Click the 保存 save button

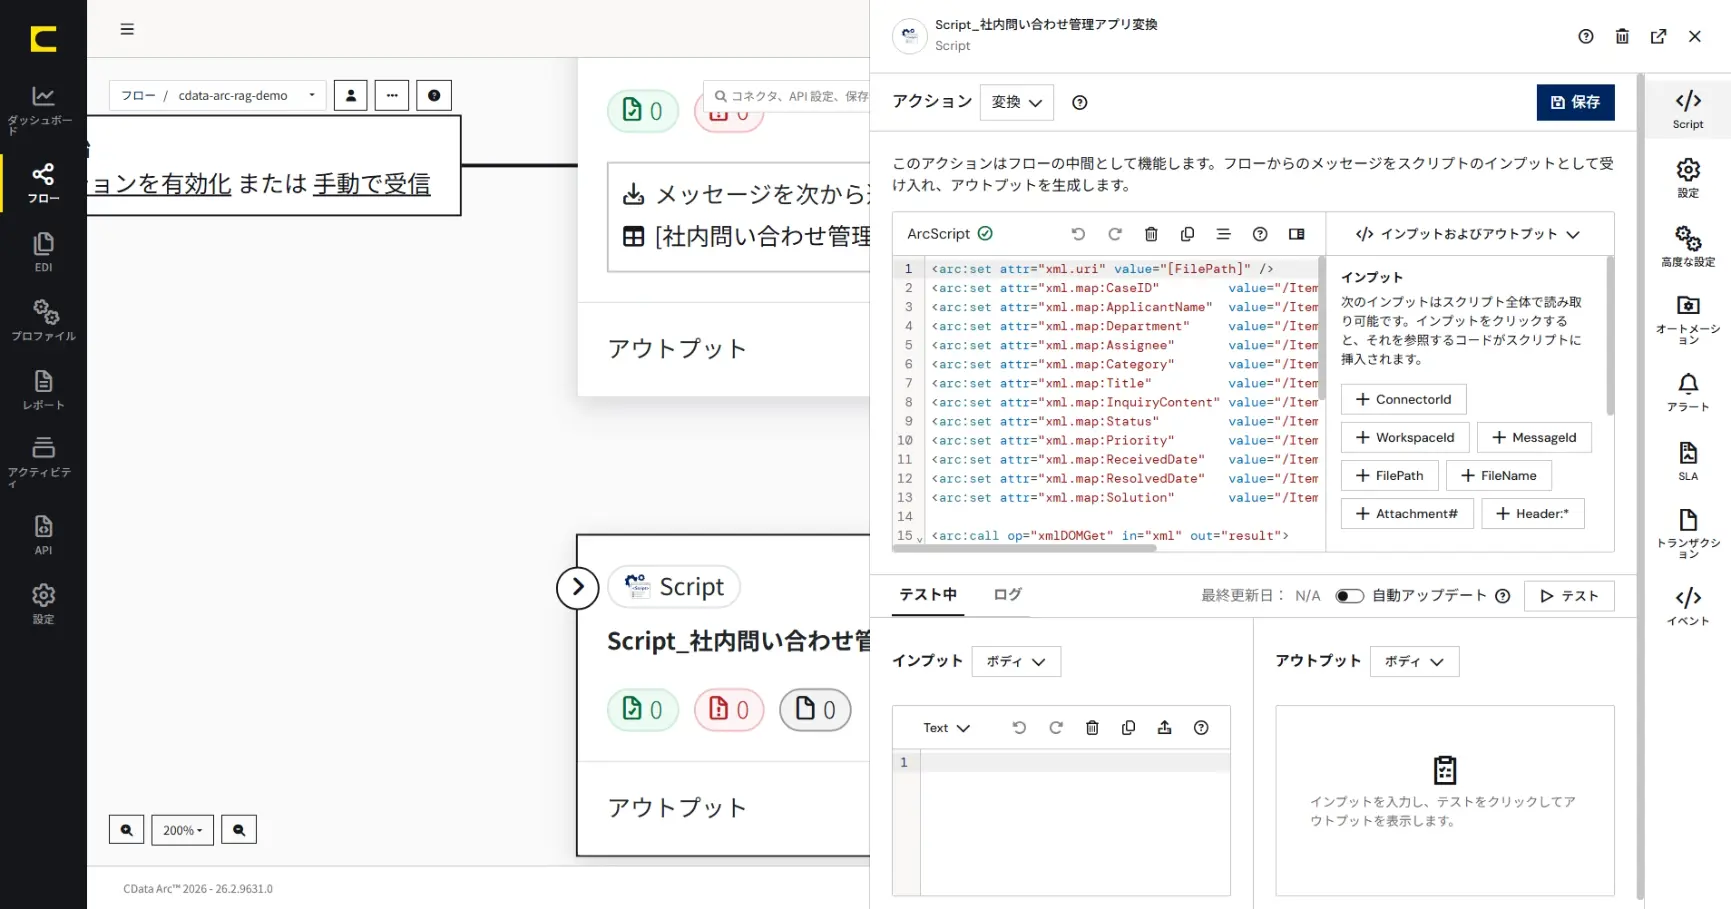coord(1575,102)
